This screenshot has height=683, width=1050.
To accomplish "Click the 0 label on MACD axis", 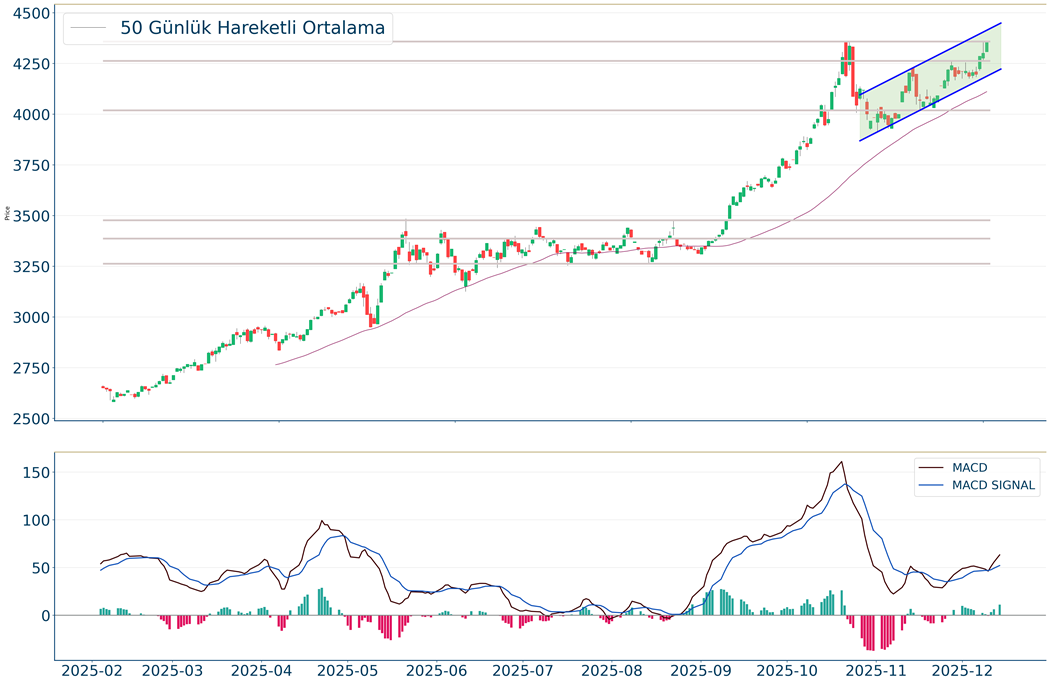I will coord(44,616).
